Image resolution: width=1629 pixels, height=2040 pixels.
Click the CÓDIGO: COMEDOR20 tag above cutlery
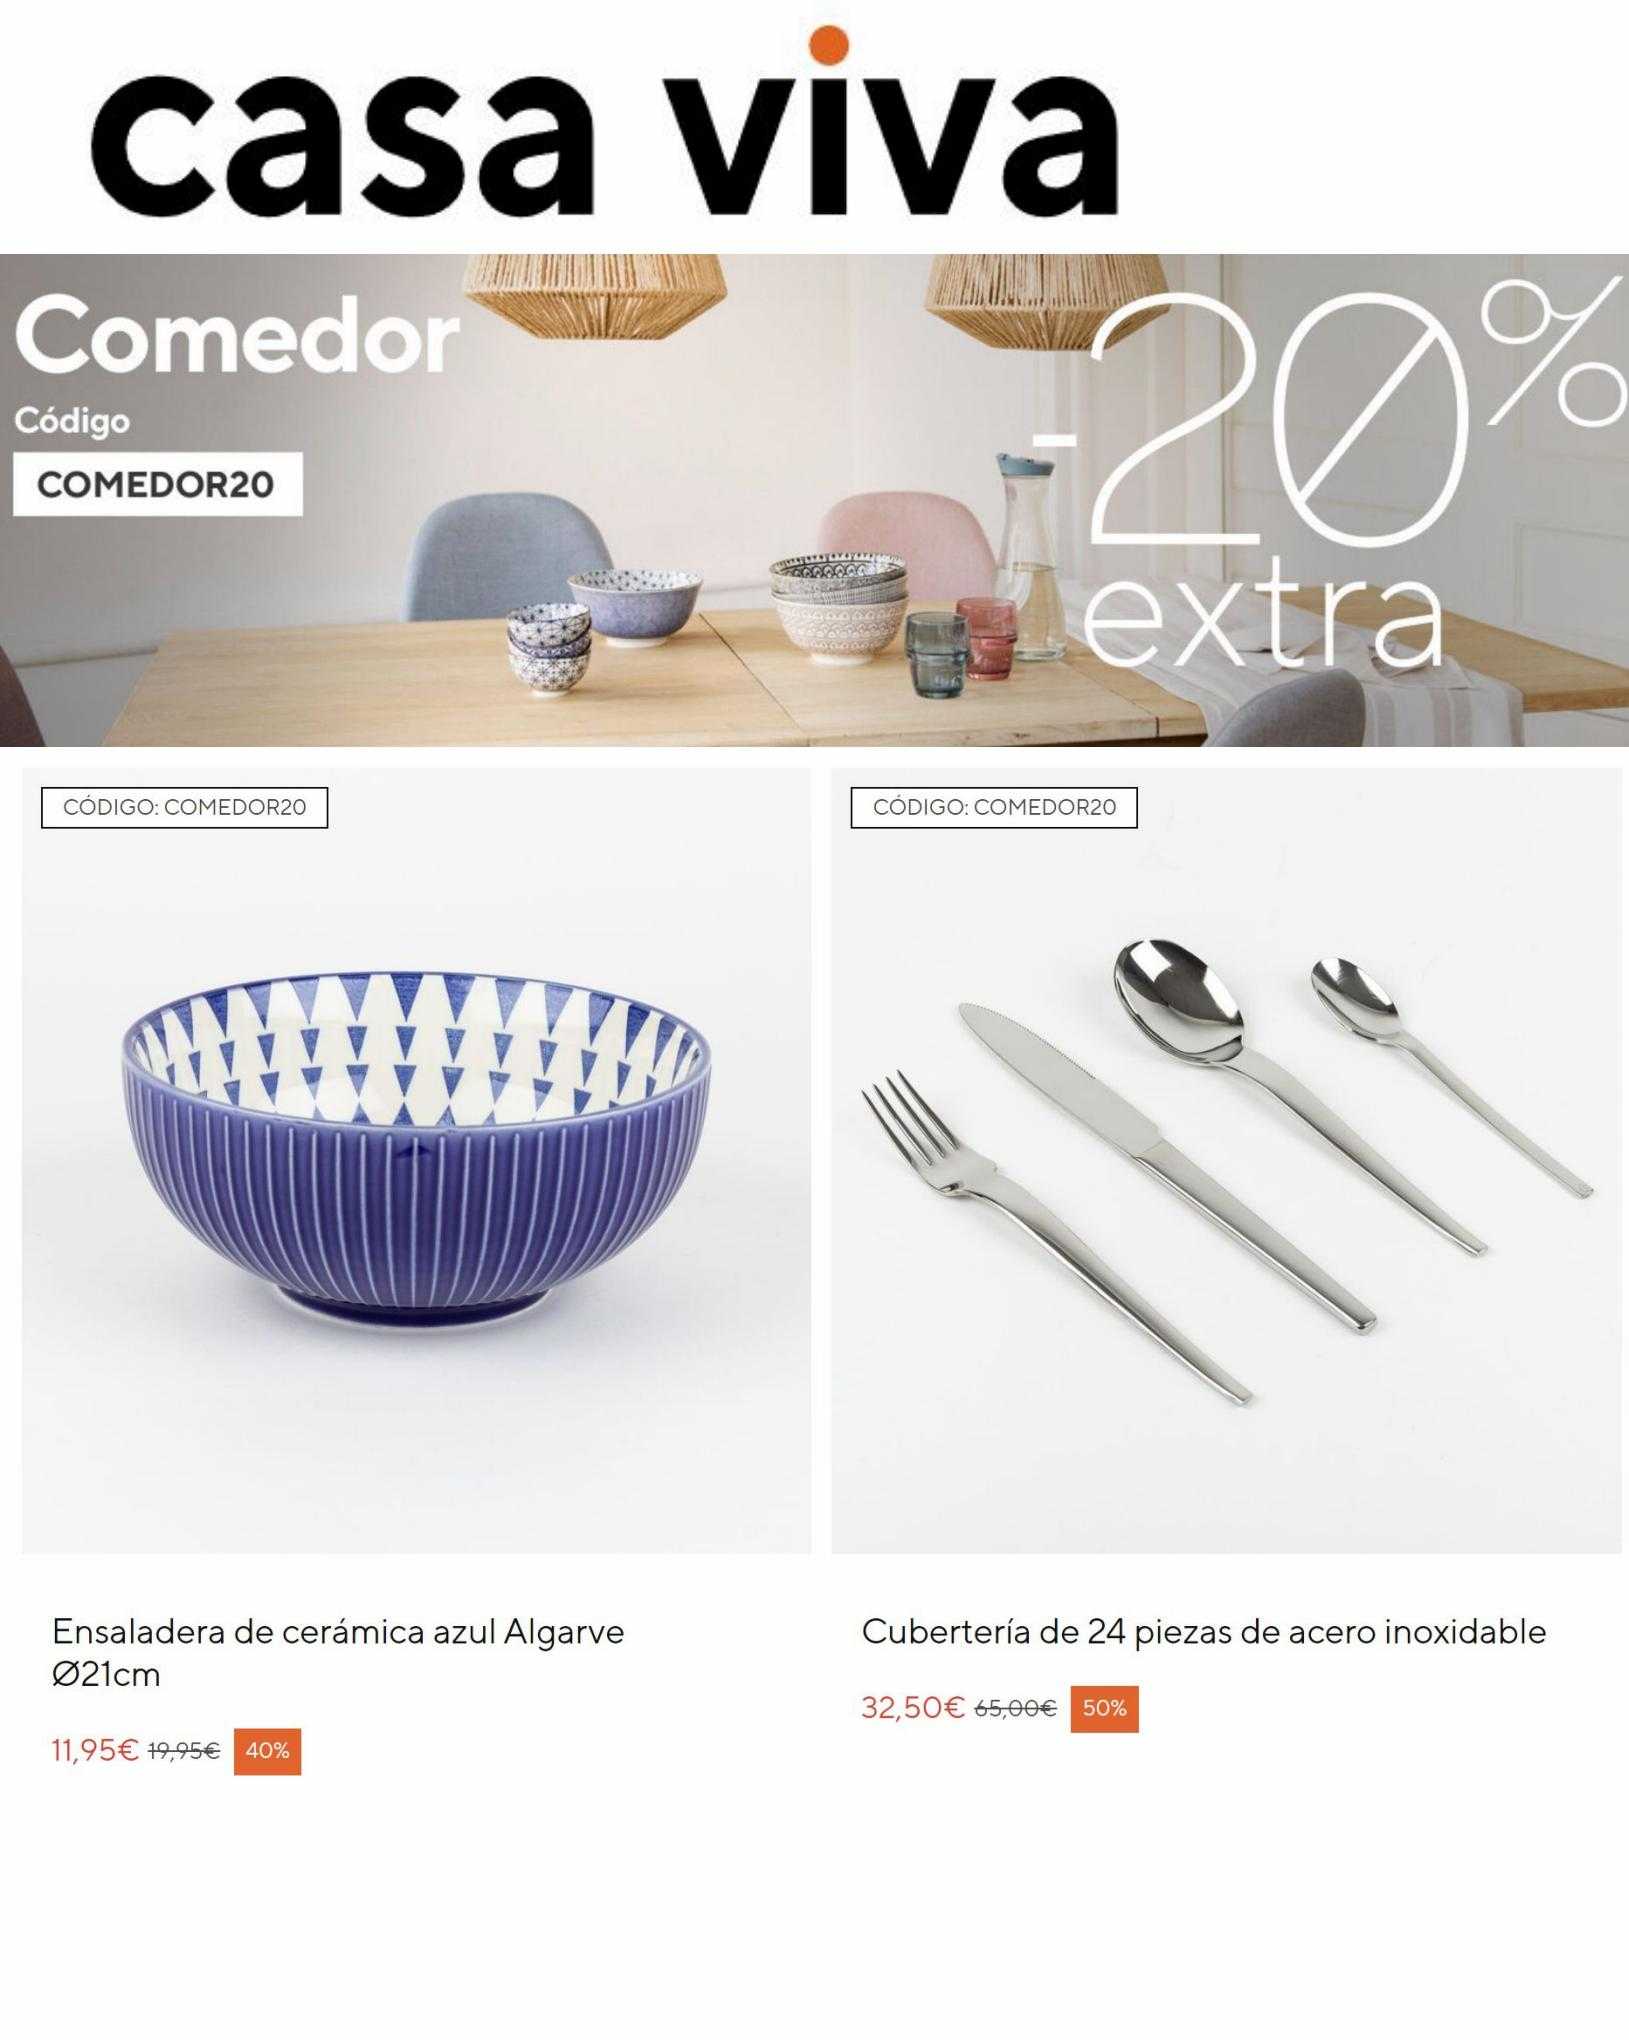[x=994, y=807]
